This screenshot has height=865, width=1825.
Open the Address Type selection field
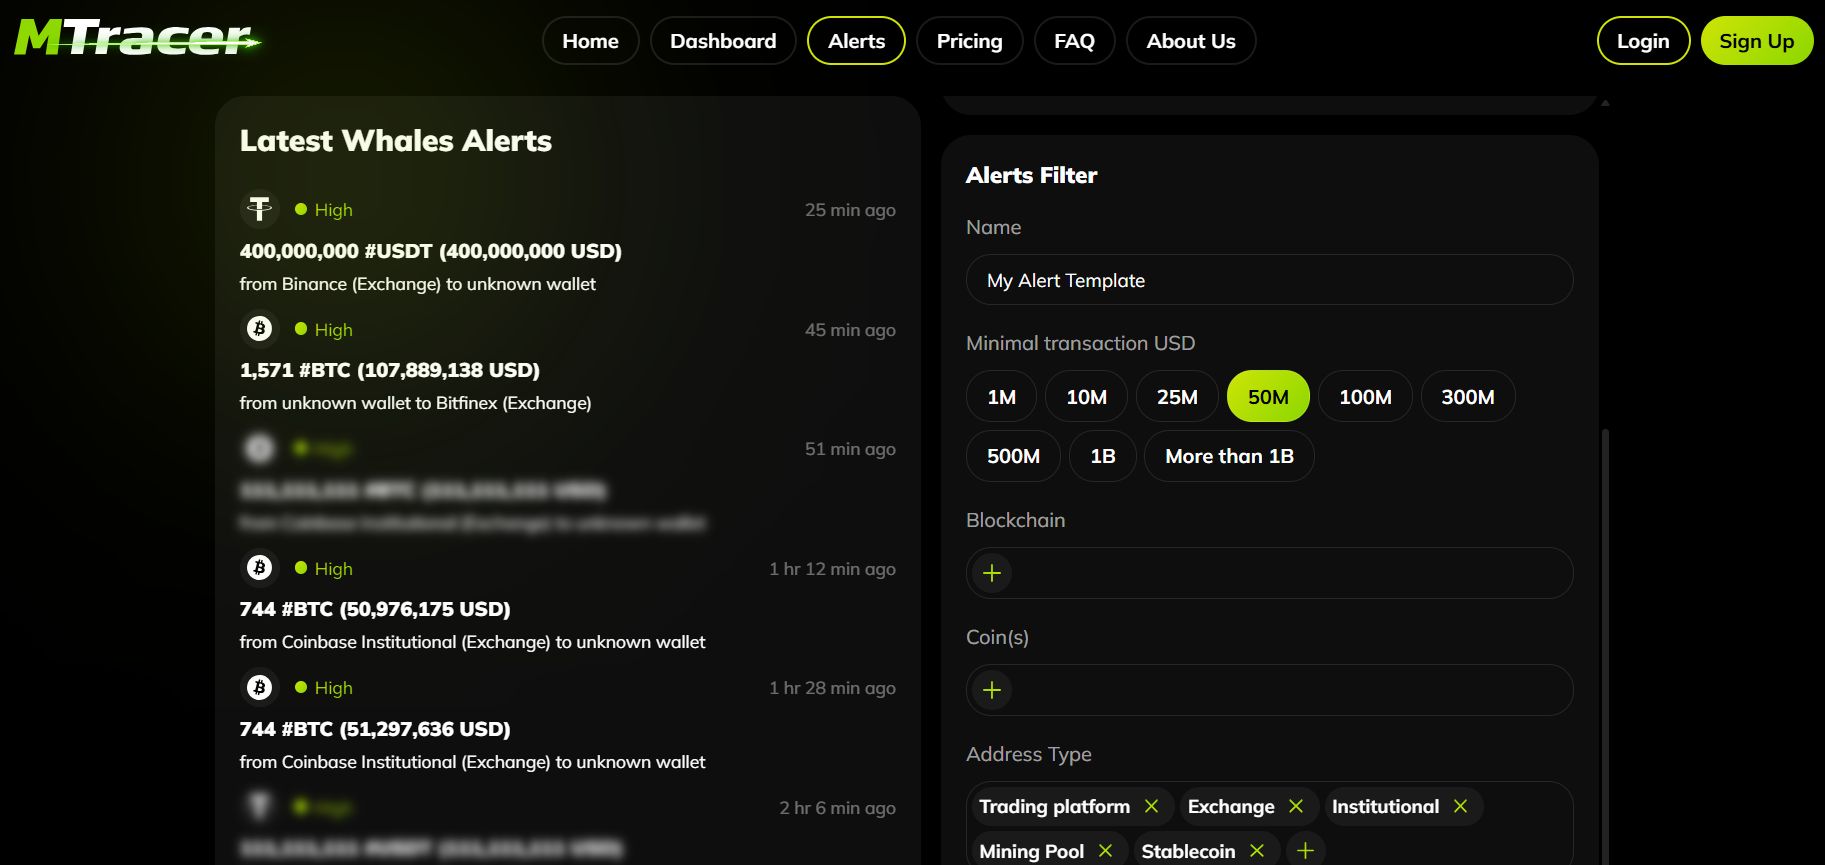1269,823
